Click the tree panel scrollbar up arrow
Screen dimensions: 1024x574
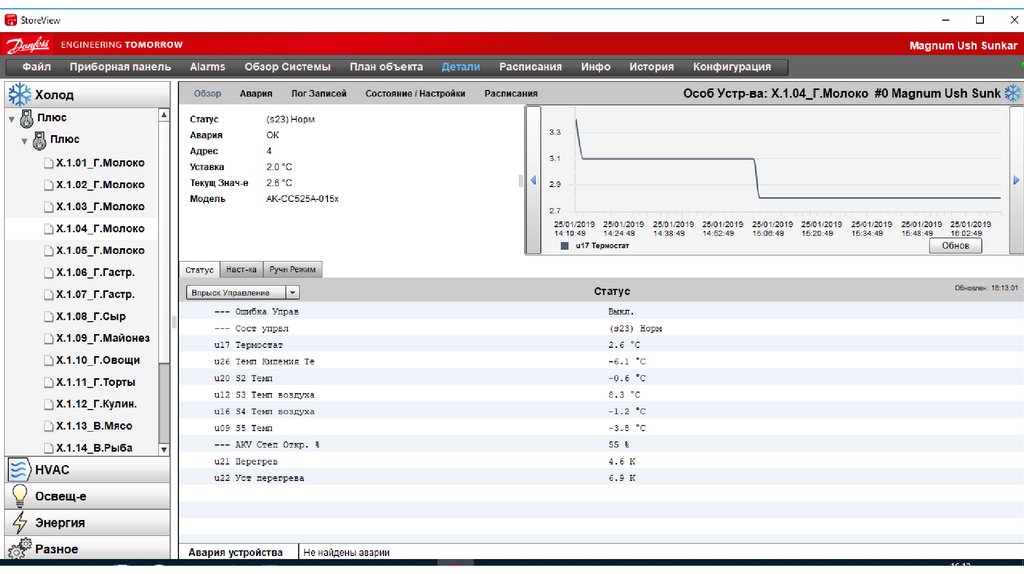point(164,116)
